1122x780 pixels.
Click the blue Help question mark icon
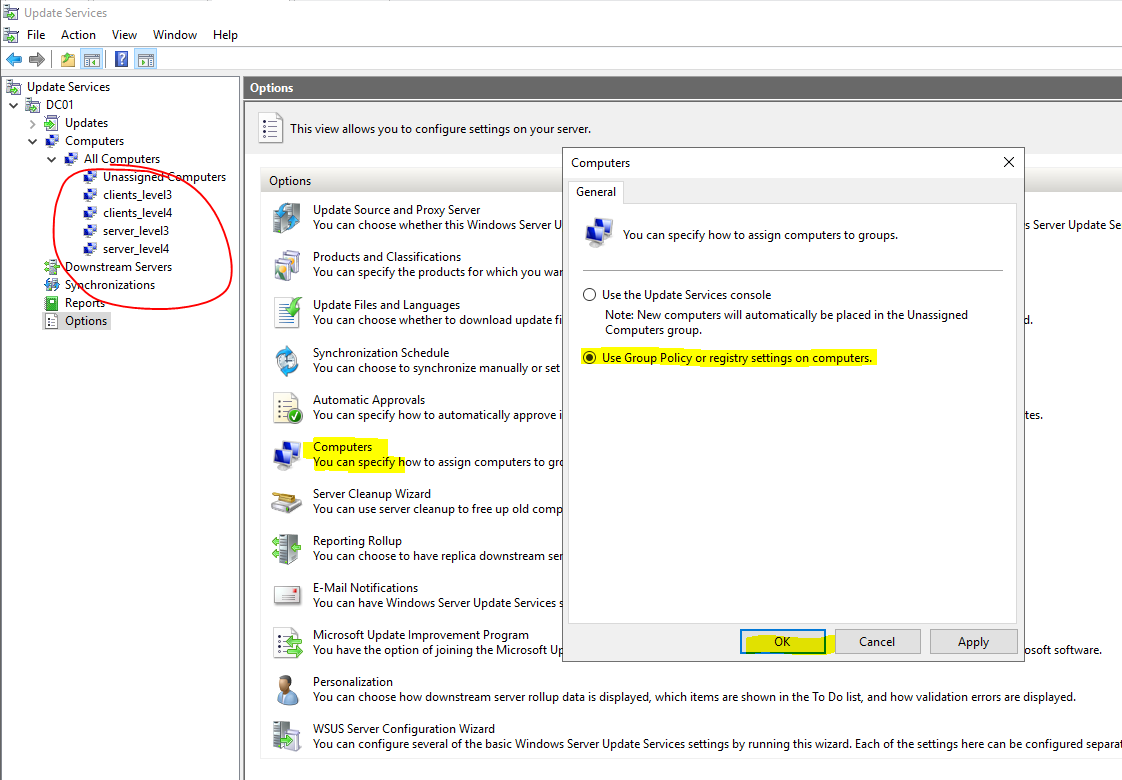122,59
